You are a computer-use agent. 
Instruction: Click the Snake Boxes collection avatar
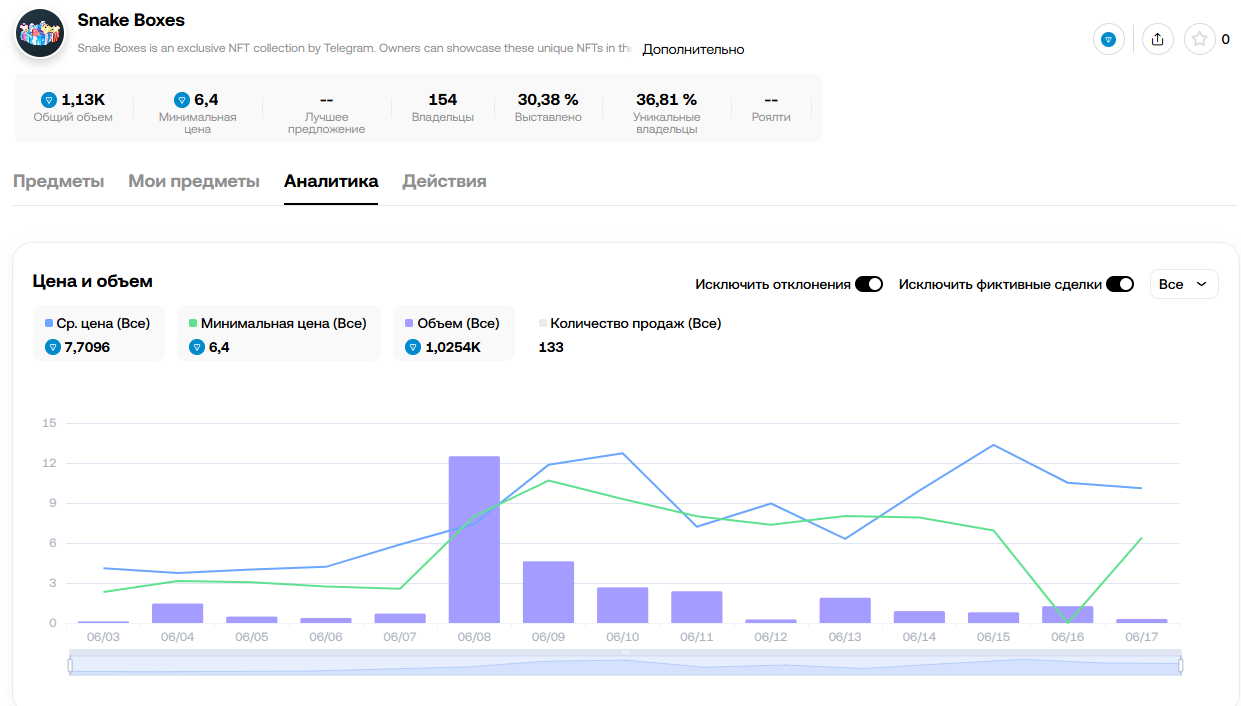[x=40, y=33]
